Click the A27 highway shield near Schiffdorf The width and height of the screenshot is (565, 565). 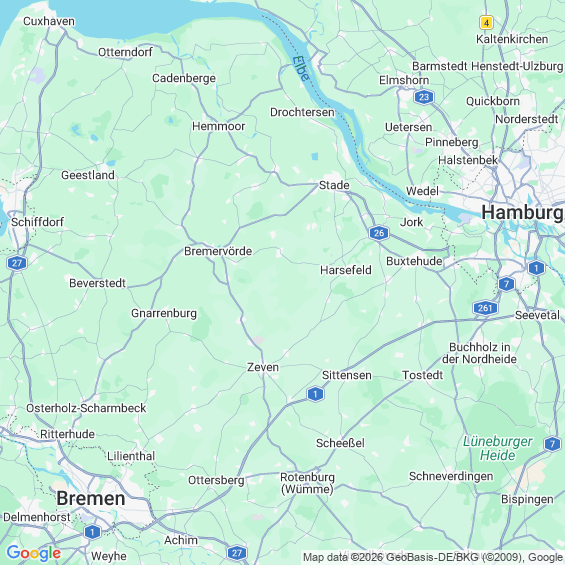17,263
